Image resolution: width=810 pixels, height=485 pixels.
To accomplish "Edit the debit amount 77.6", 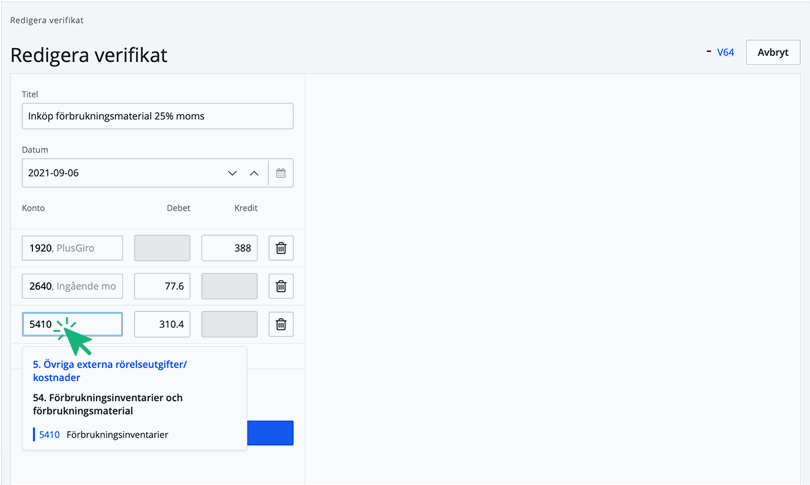I will [x=162, y=286].
